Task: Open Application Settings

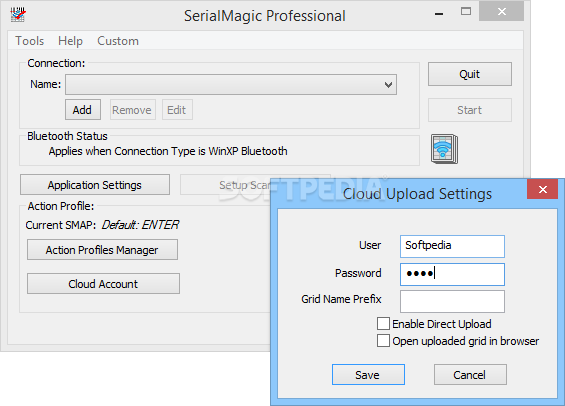Action: 95,185
